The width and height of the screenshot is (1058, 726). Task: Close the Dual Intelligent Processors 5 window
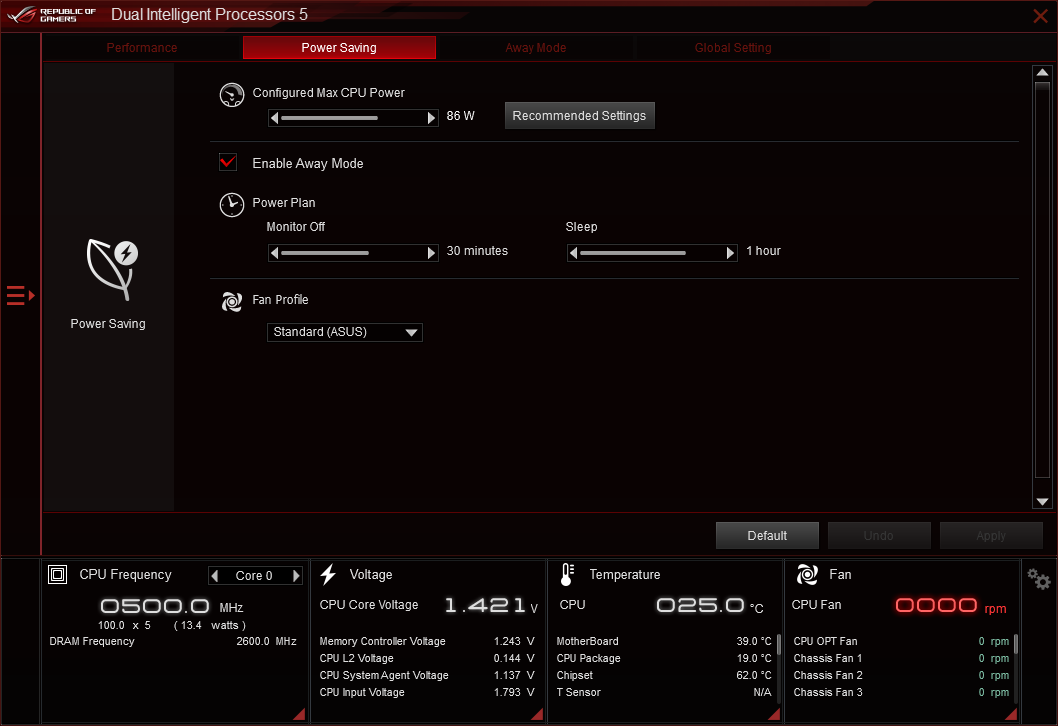coord(1040,16)
